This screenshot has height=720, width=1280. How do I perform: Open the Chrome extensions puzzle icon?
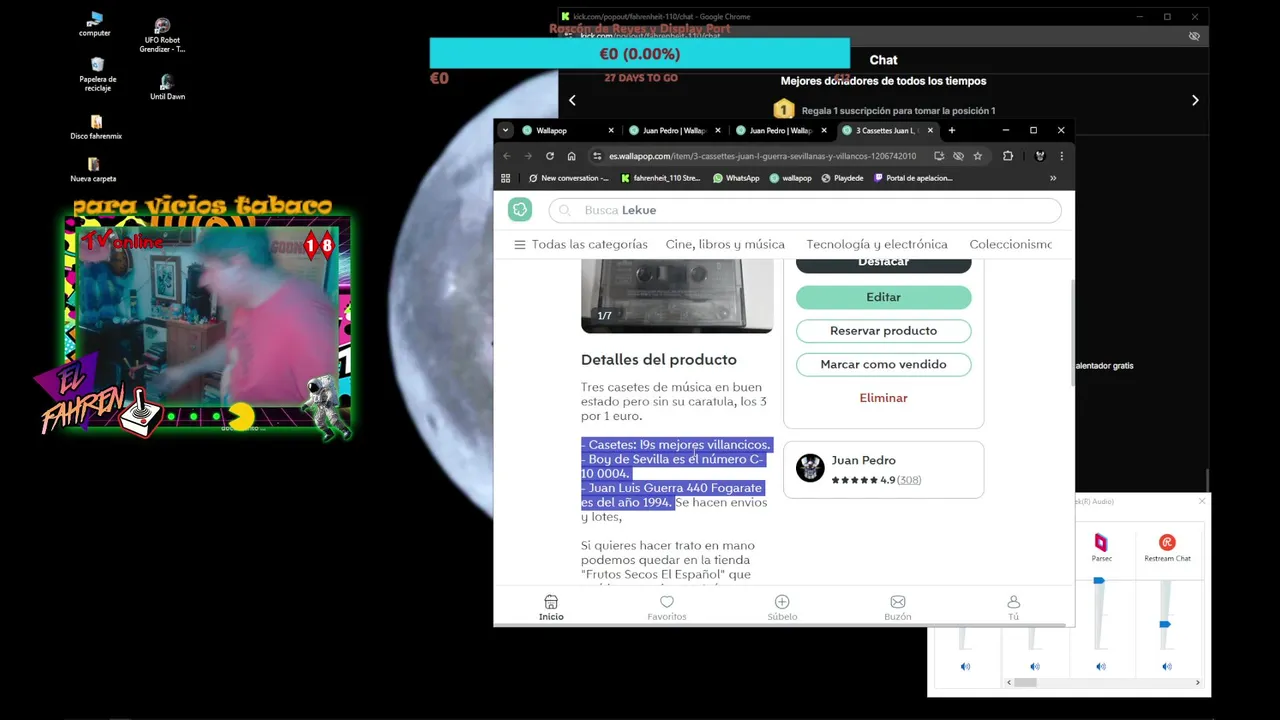click(1008, 156)
